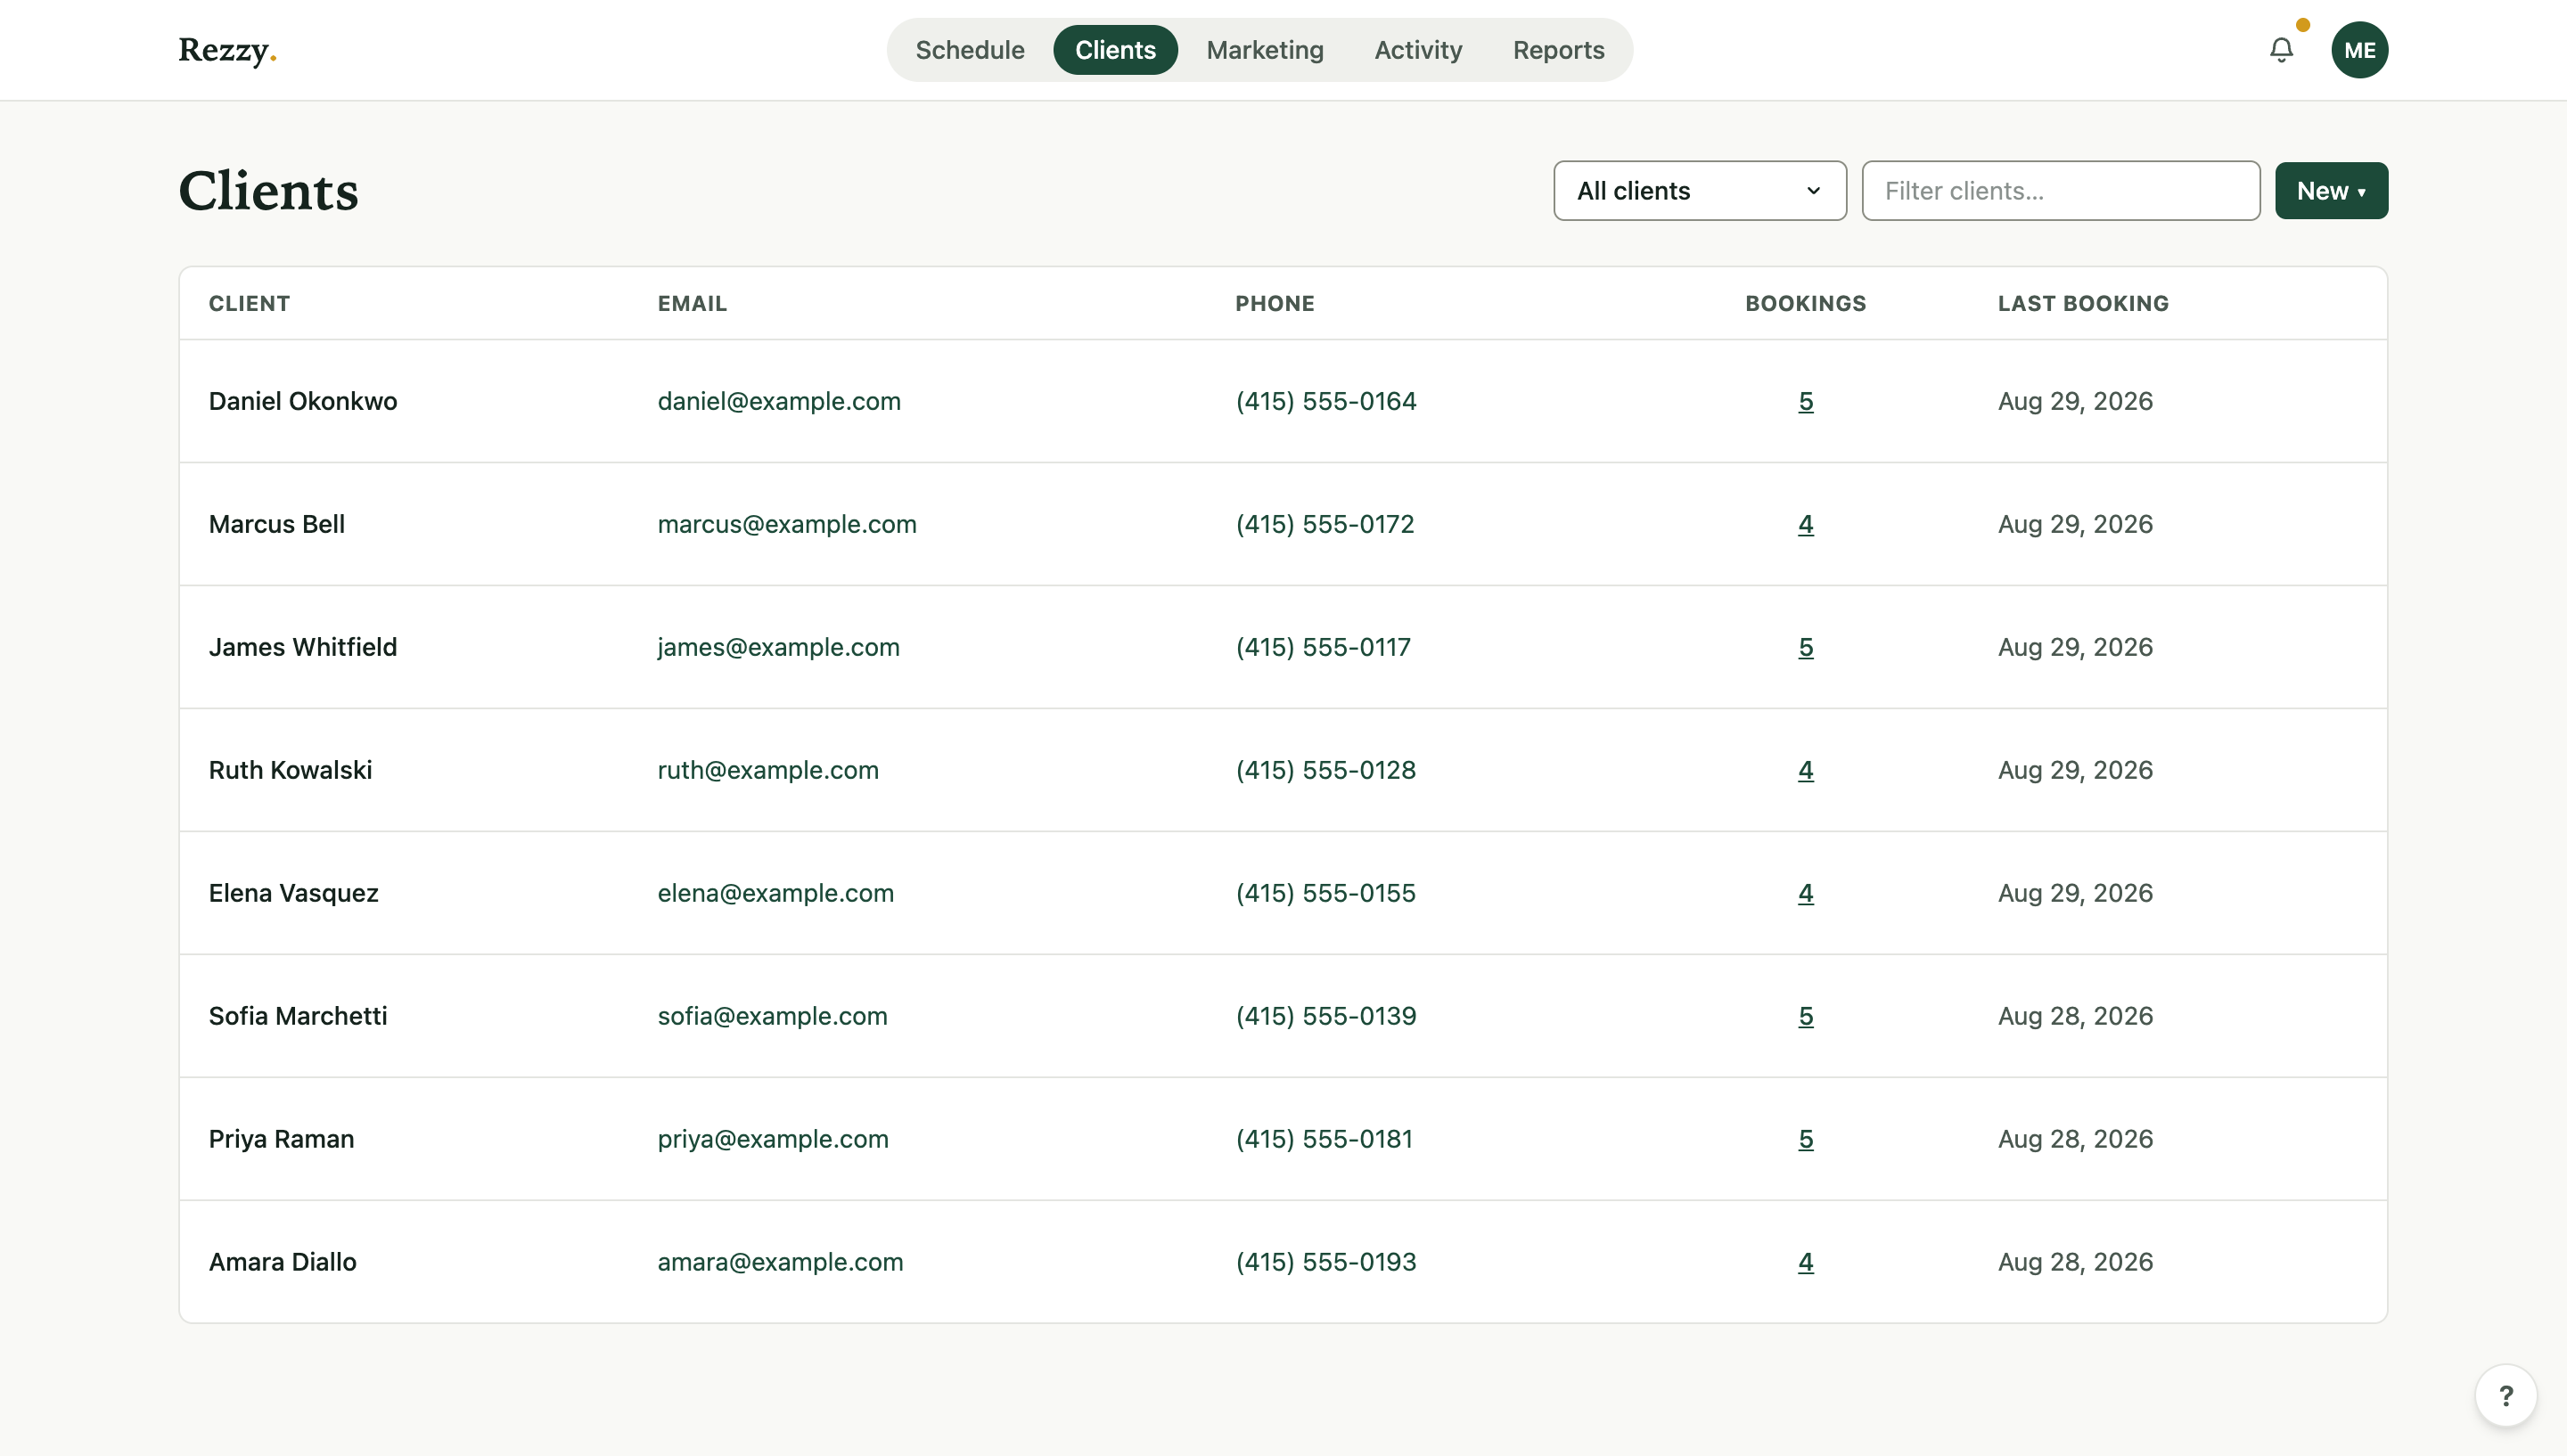
Task: Select client name Amara Diallo
Action: coord(282,1262)
